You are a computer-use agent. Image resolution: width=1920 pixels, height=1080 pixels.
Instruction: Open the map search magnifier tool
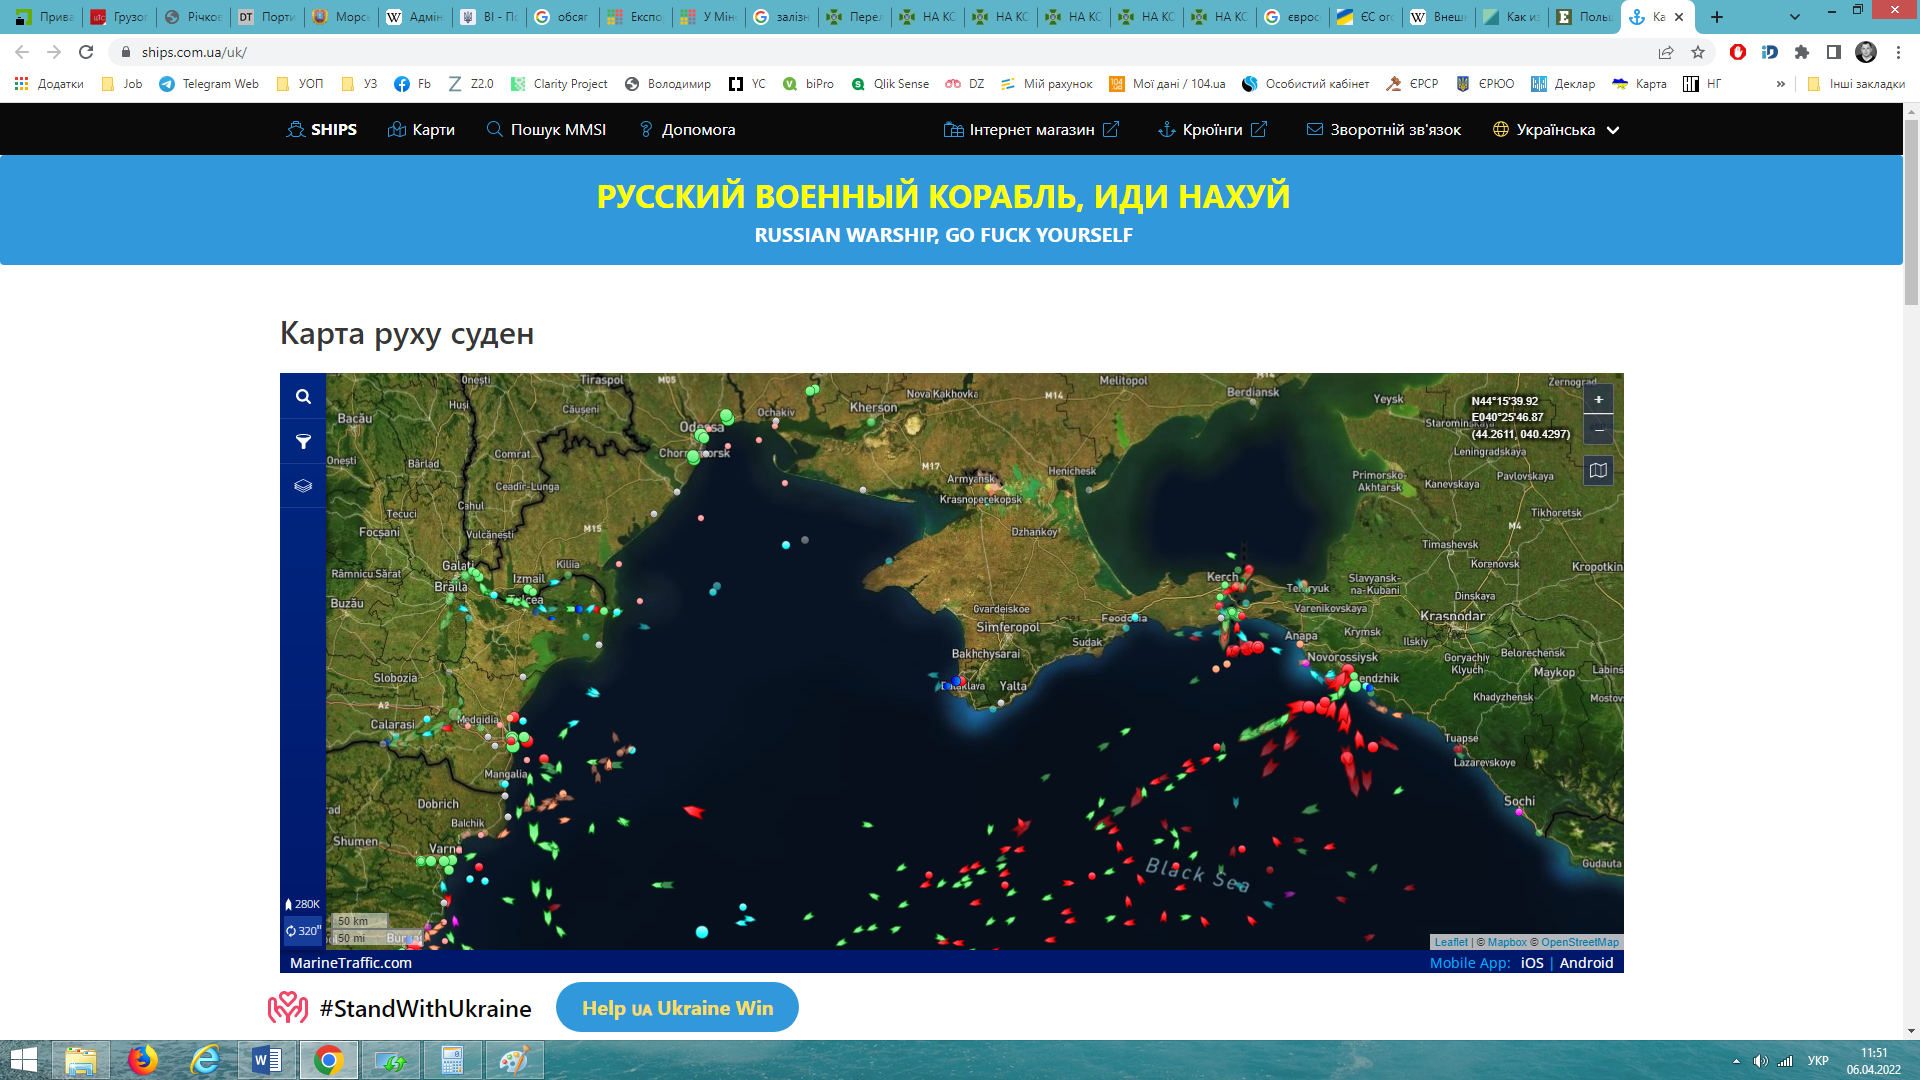point(303,397)
